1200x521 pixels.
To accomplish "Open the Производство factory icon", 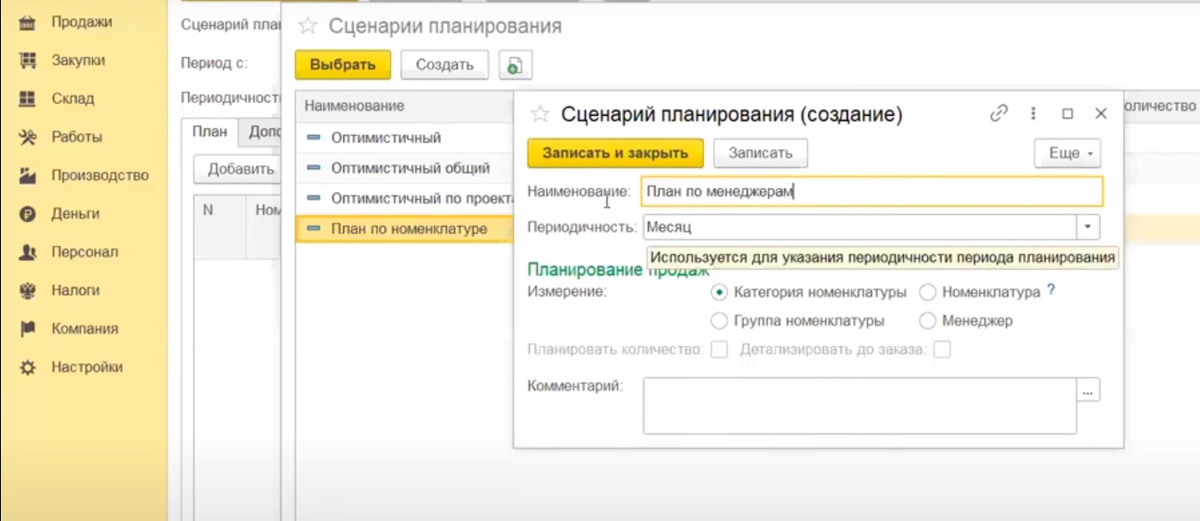I will pyautogui.click(x=29, y=175).
